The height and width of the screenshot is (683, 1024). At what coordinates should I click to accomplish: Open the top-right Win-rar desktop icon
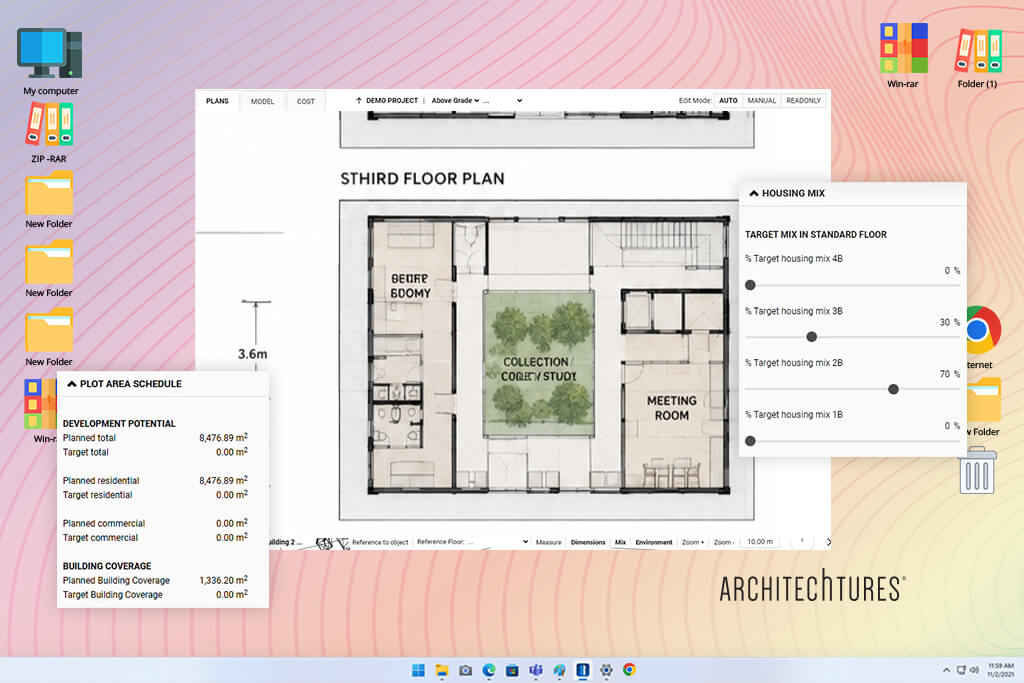pos(903,55)
